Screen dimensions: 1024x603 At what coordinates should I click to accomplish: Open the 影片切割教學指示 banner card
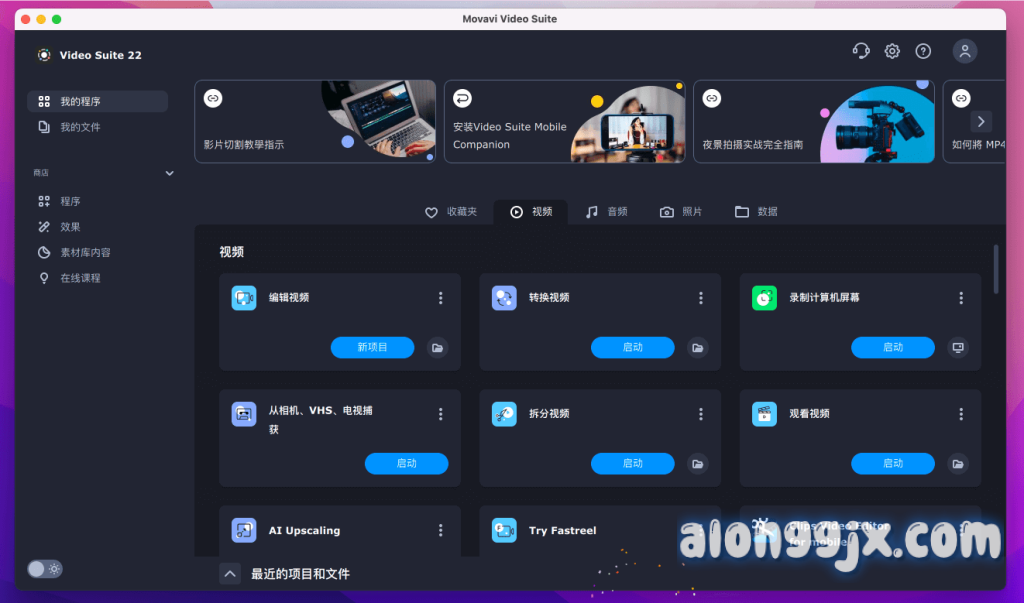click(x=314, y=121)
